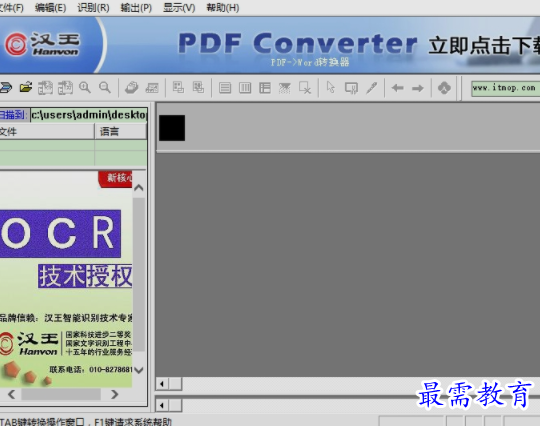Click the 文件 column header
This screenshot has height=426, width=540.
pos(47,132)
